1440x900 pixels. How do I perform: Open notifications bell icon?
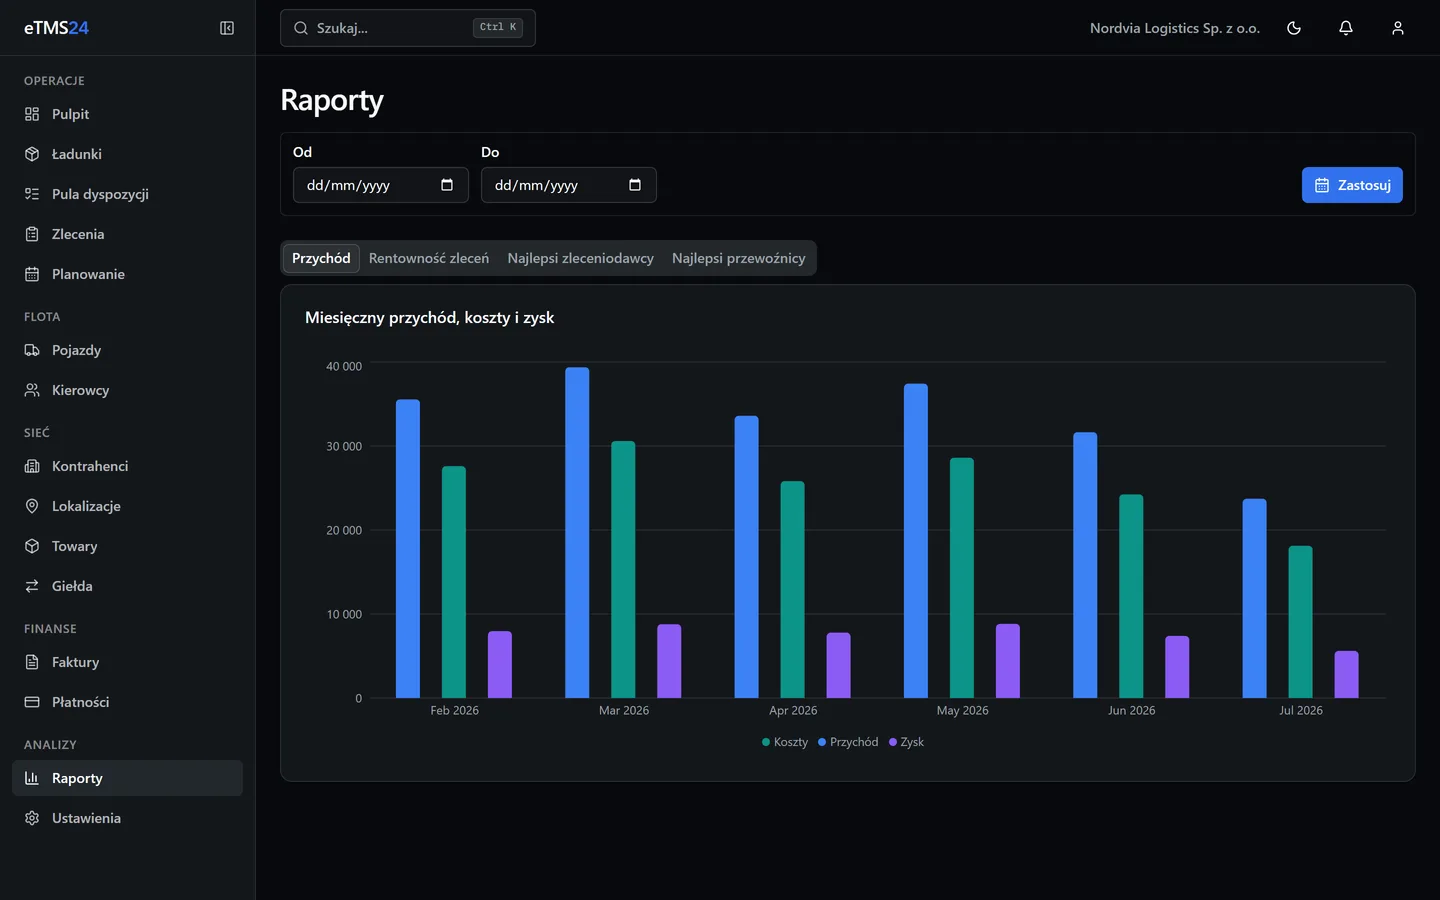click(1346, 28)
